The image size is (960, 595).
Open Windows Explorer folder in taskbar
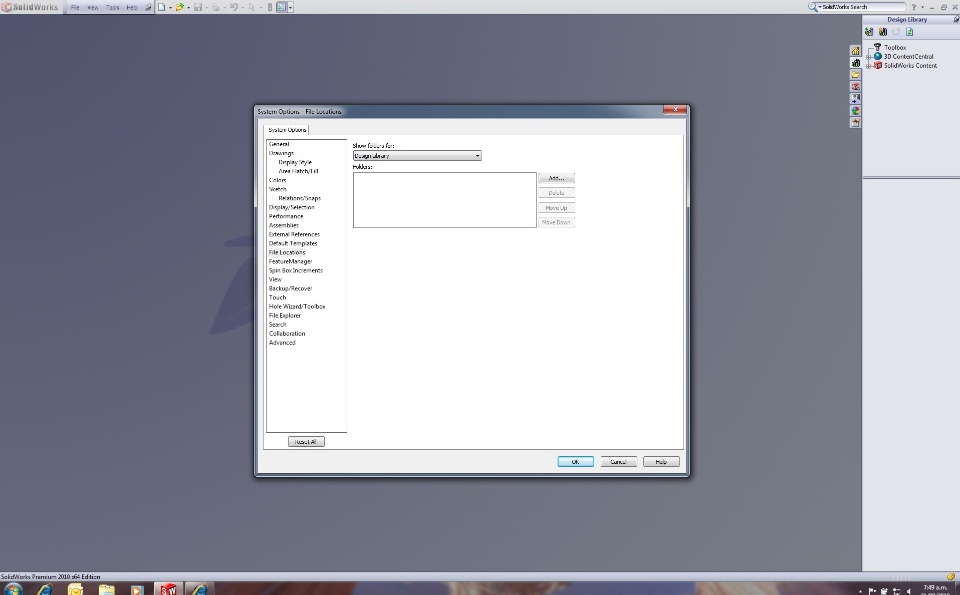click(x=107, y=589)
